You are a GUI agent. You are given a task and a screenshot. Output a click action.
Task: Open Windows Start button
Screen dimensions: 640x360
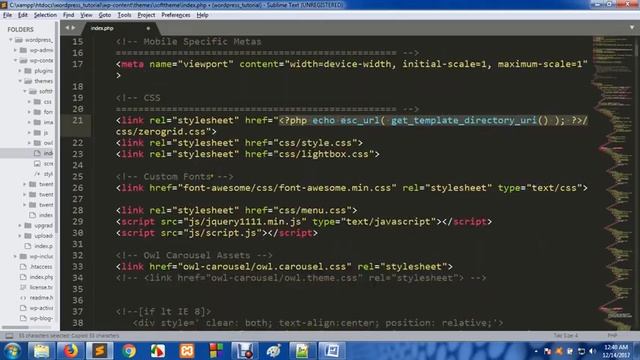tap(13, 351)
